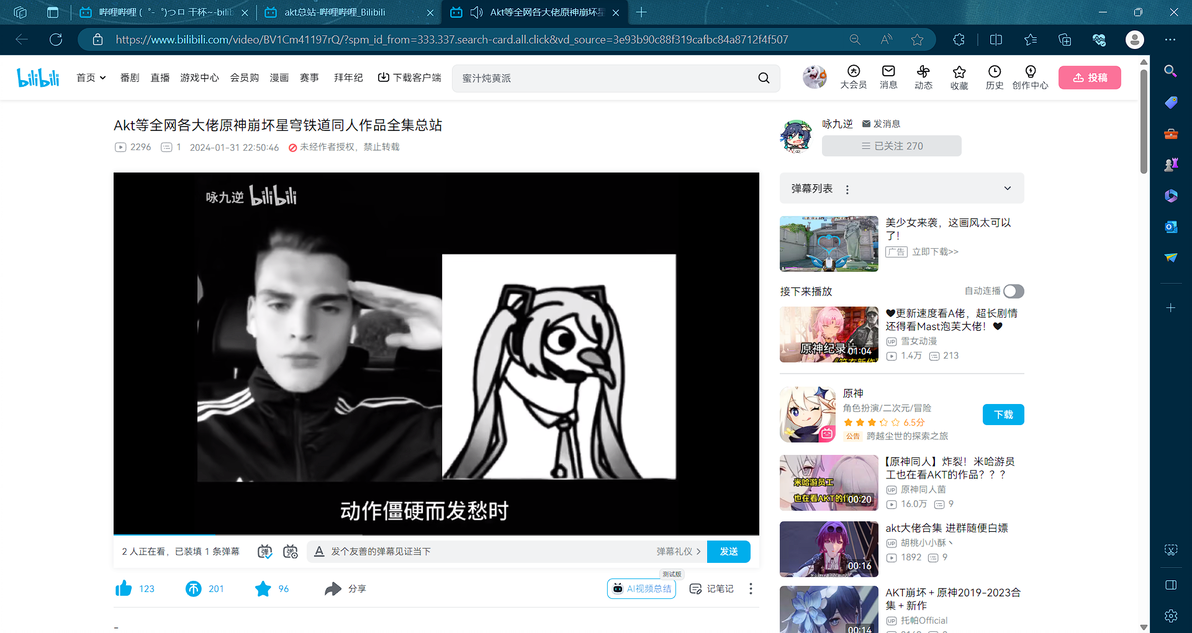
Task: Open the browser profile avatar icon
Action: pyautogui.click(x=1135, y=40)
